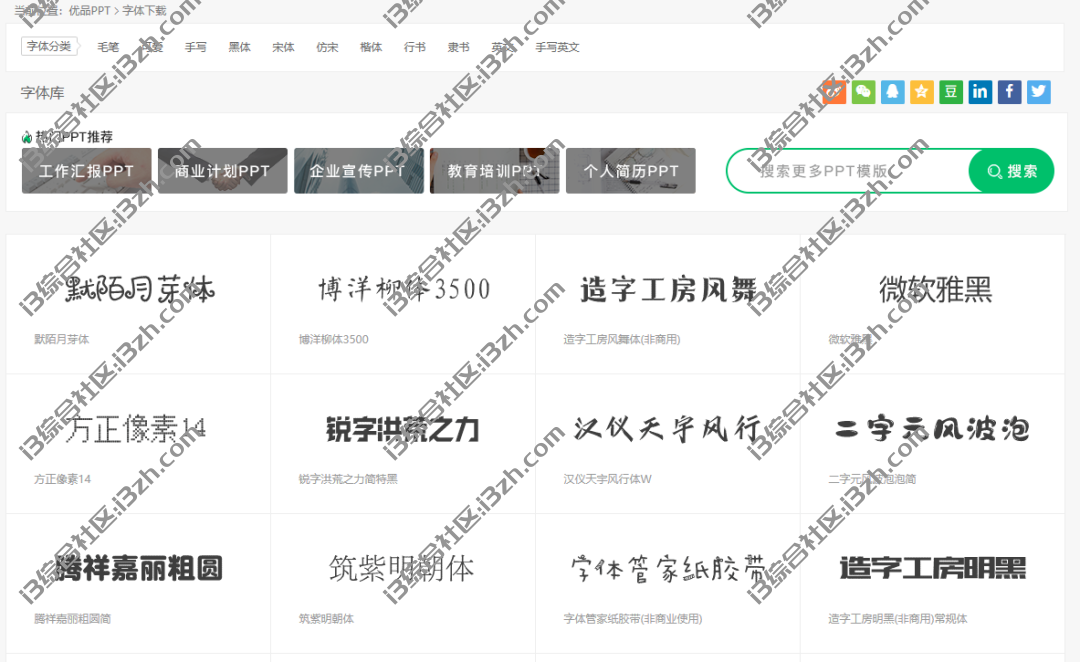Open 字体管家纸胶带 font preview image
1080x662 pixels.
[x=668, y=568]
